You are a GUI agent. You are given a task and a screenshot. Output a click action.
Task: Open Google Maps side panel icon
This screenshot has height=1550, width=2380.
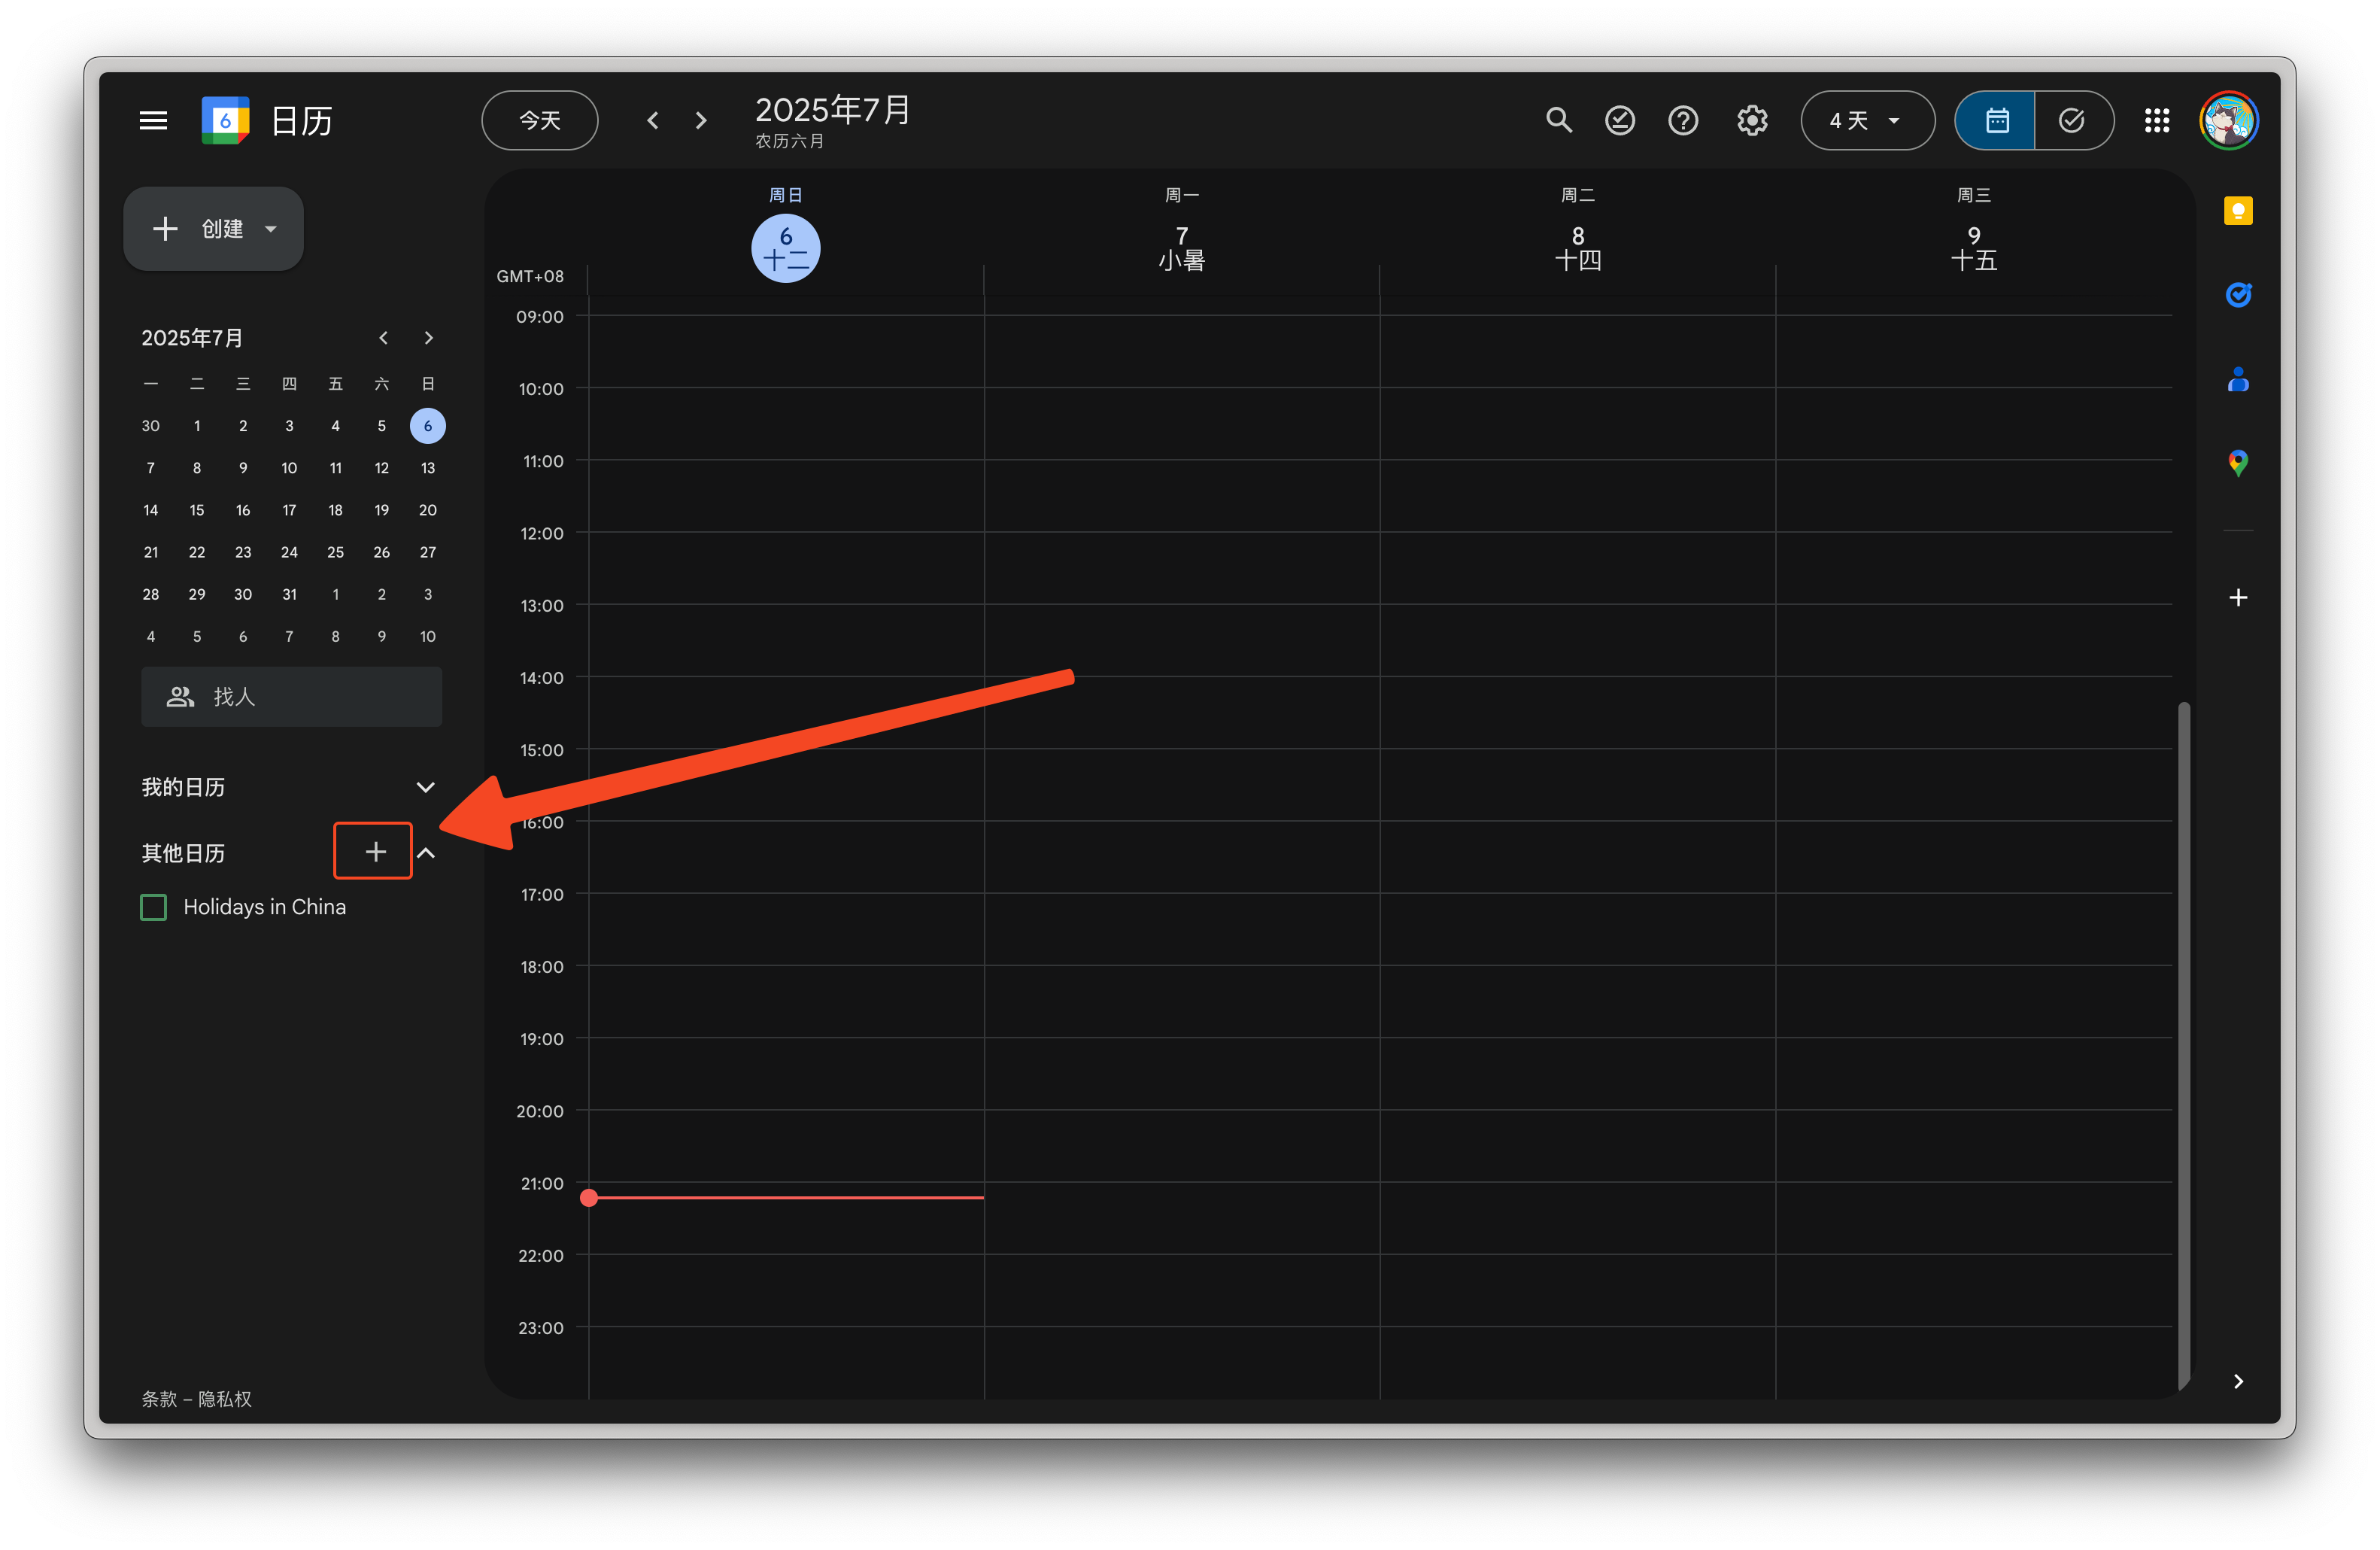(2237, 463)
